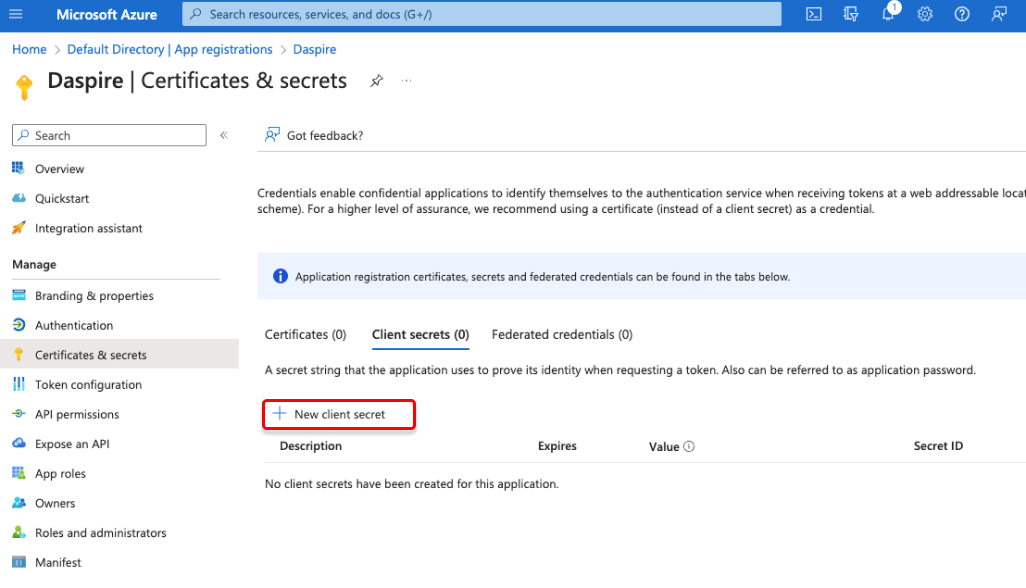
Task: Open Cloud Shell from the top bar
Action: tap(813, 14)
